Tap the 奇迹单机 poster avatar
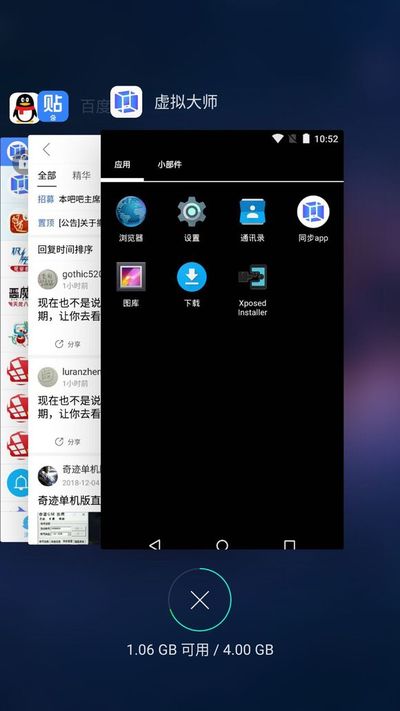The image size is (400, 711). coord(48,476)
